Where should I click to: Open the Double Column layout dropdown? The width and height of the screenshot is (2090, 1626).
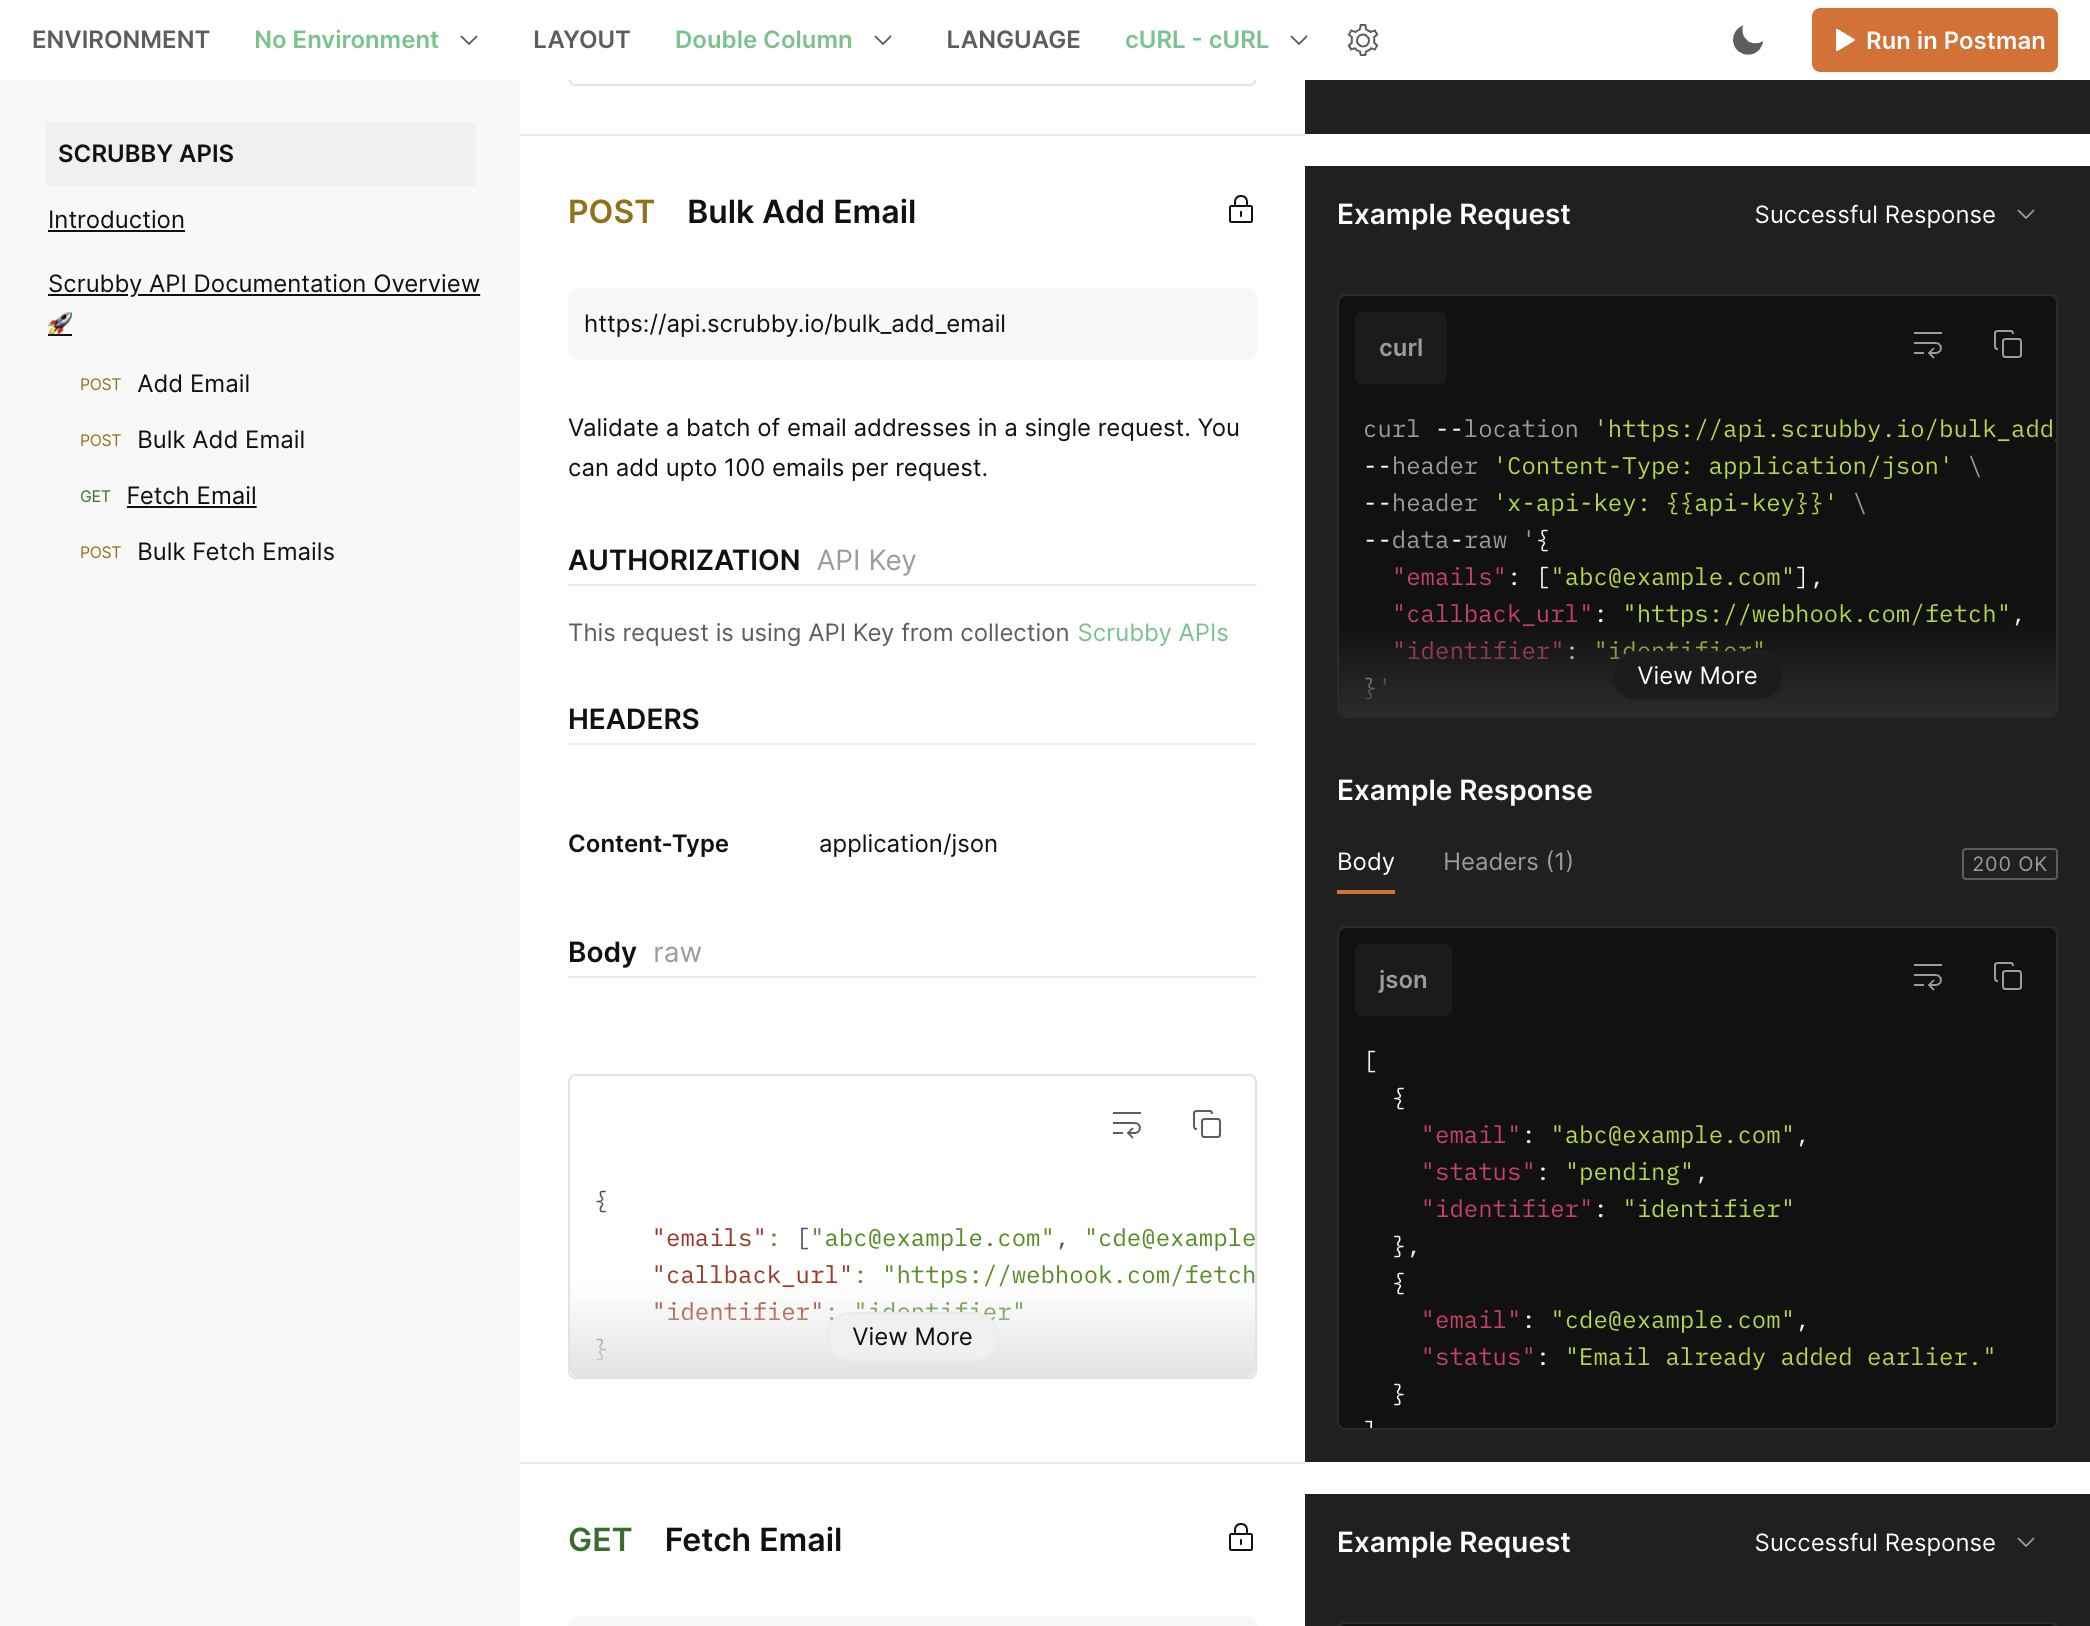tap(783, 40)
